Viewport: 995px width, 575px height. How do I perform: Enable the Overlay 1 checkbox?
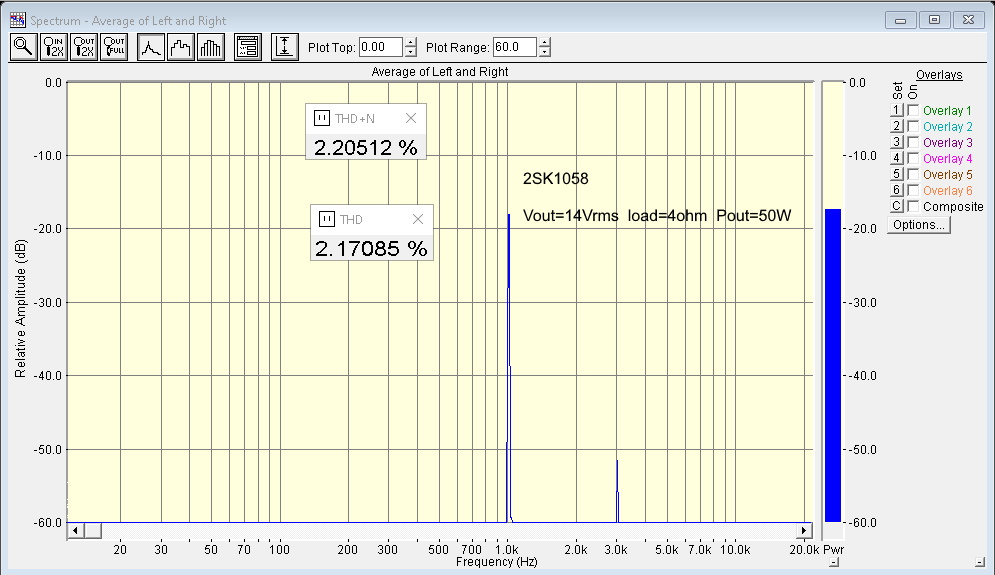pyautogui.click(x=912, y=111)
